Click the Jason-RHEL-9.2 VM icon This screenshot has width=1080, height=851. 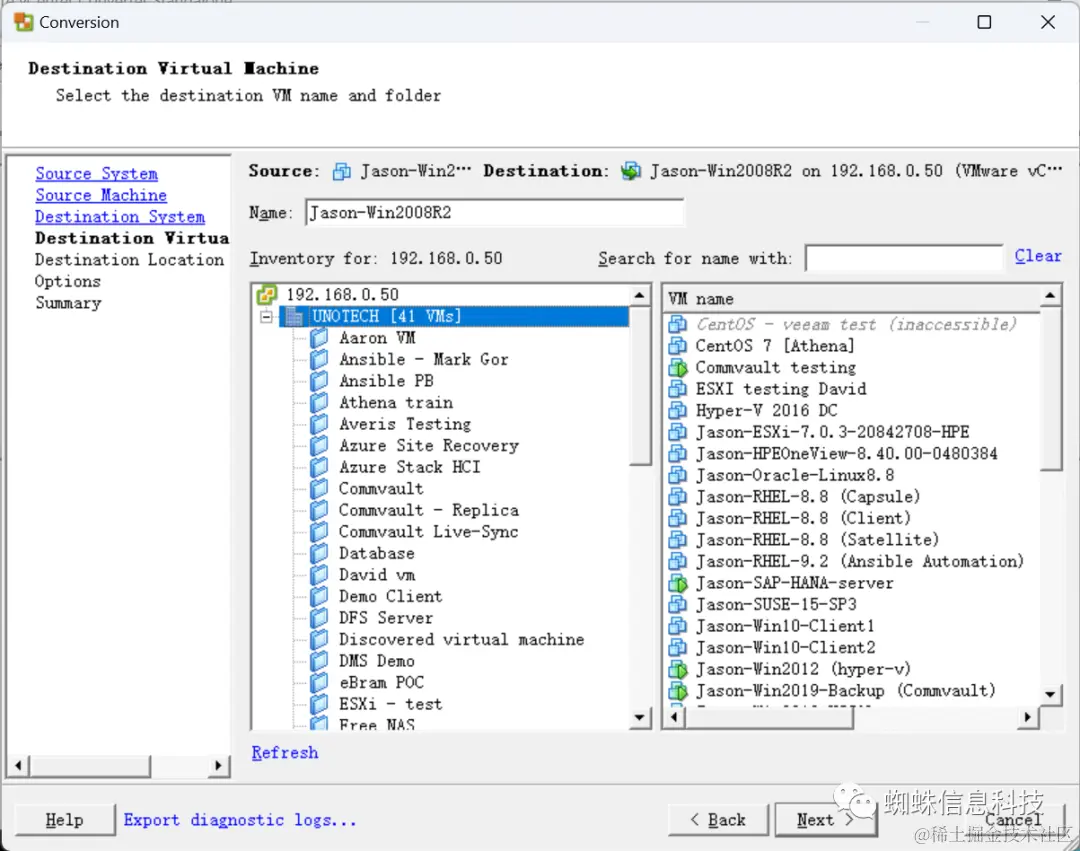point(678,562)
